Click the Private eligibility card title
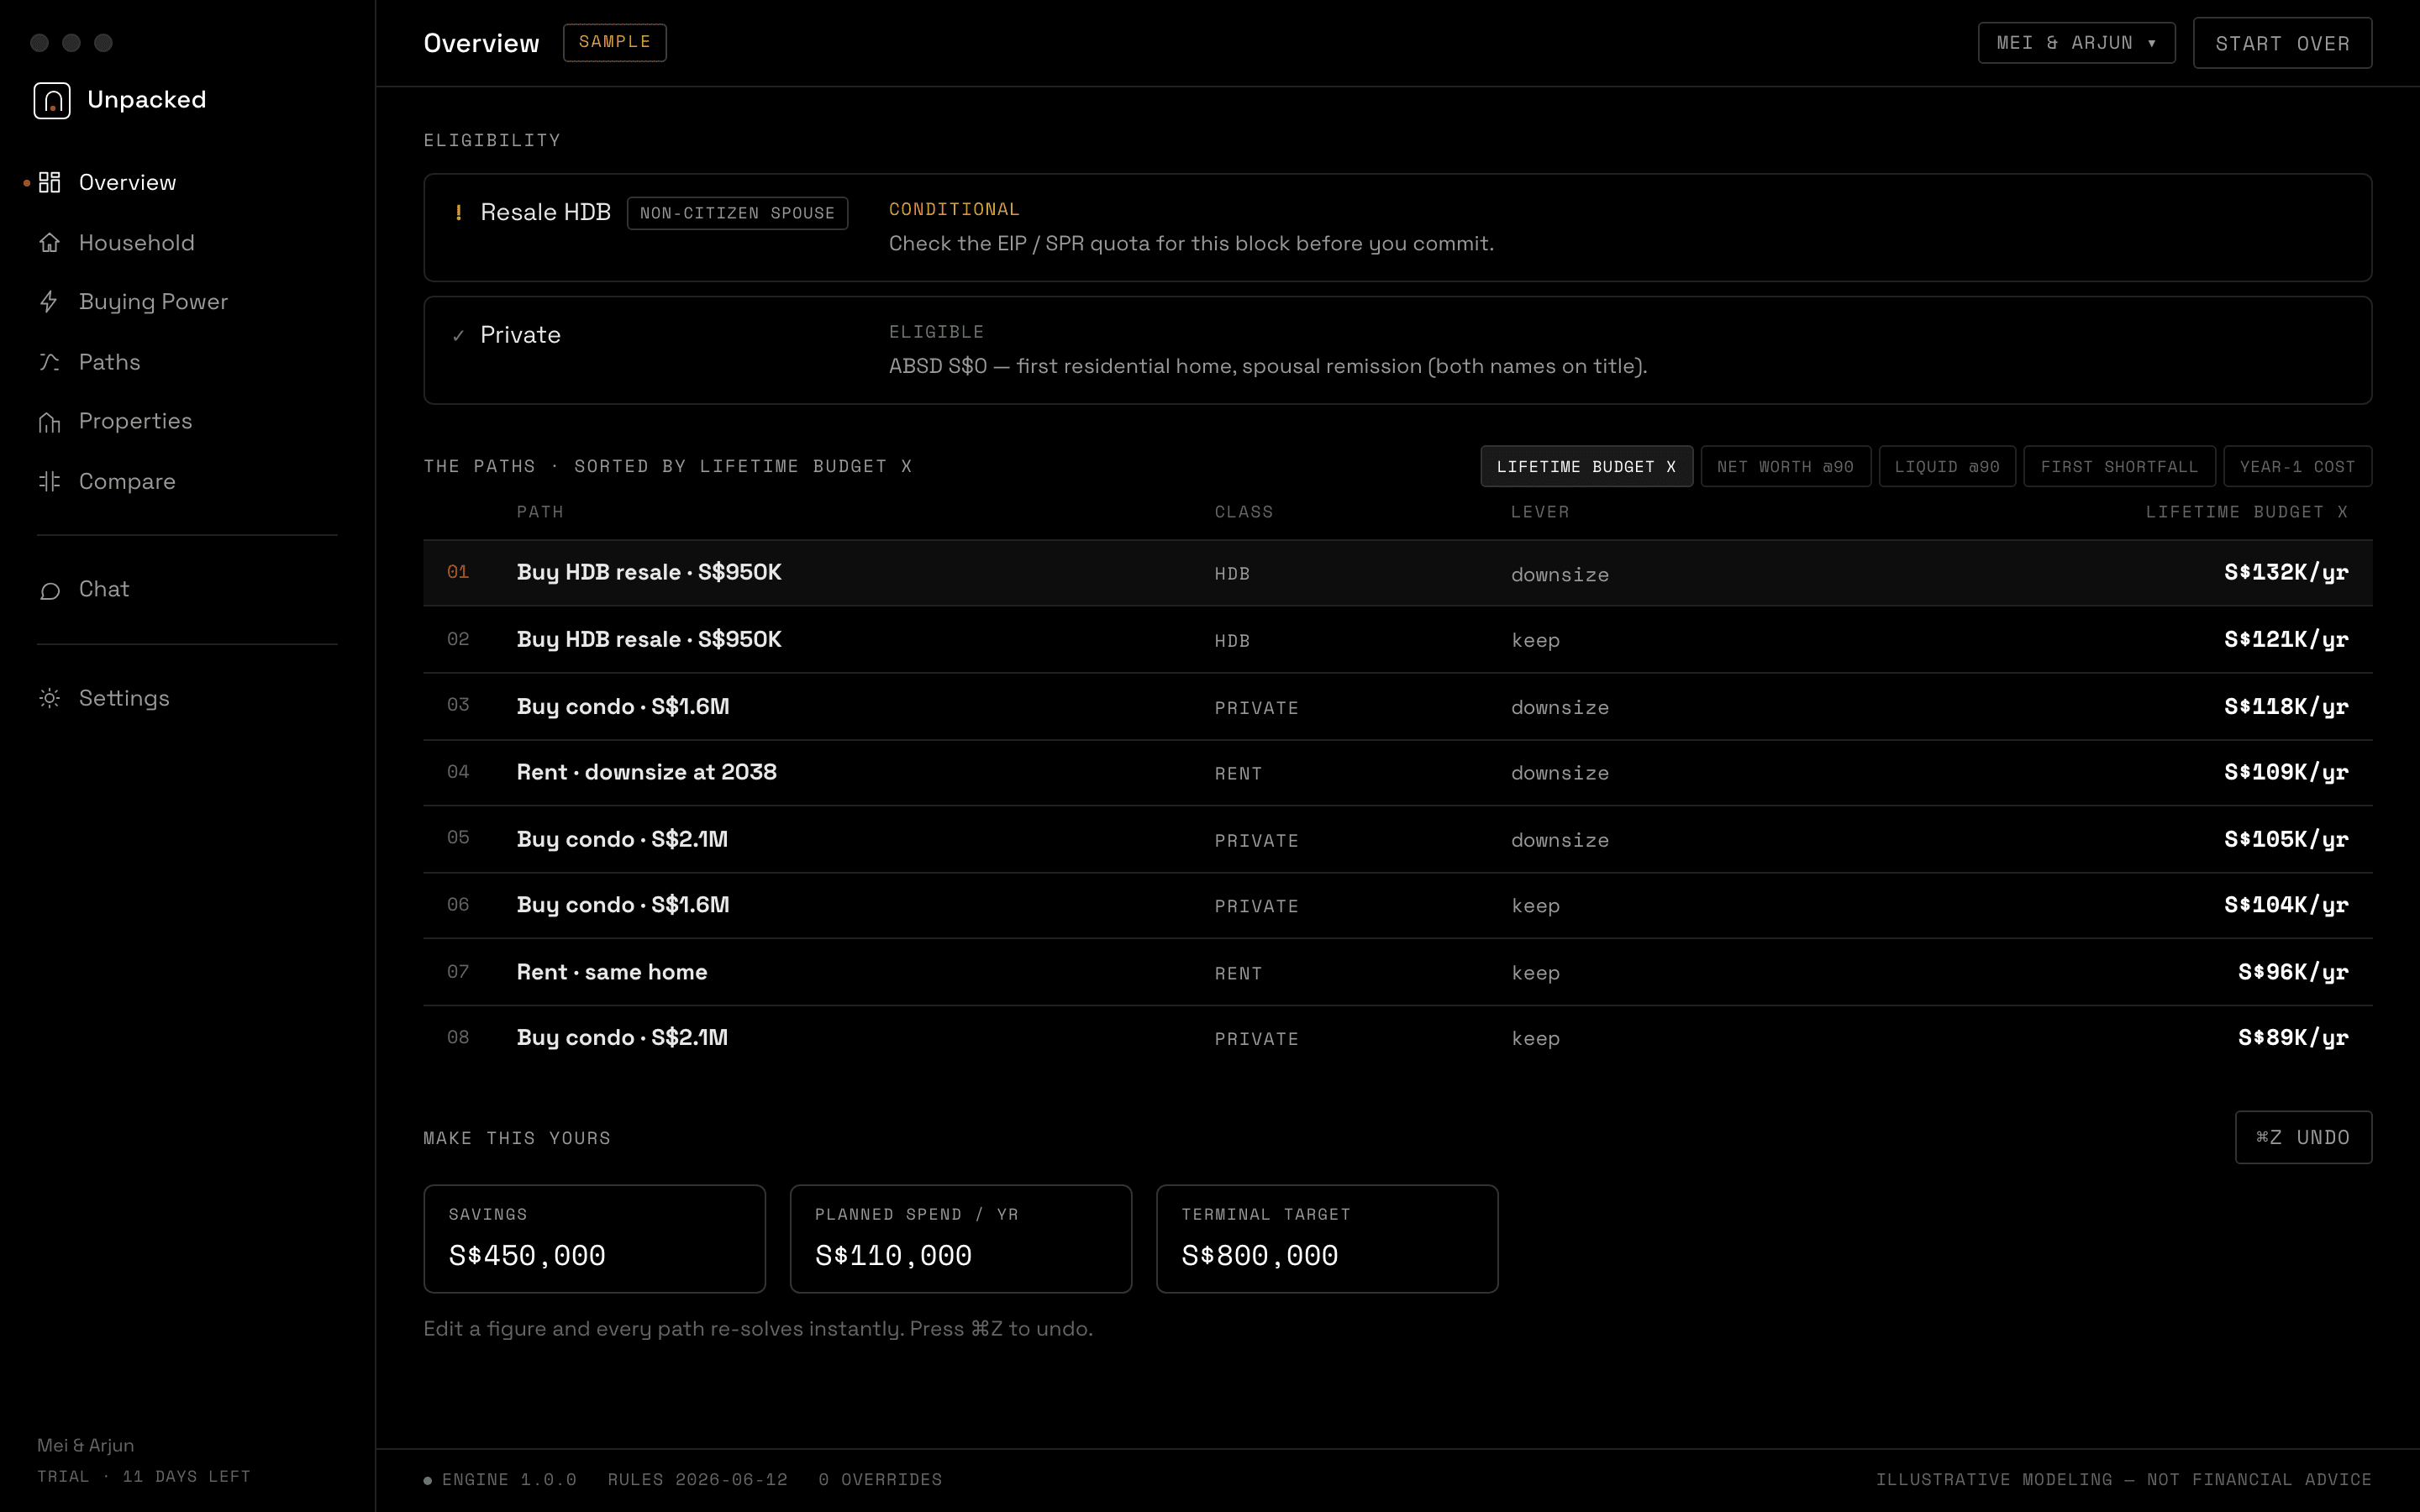The image size is (2420, 1512). click(x=520, y=335)
